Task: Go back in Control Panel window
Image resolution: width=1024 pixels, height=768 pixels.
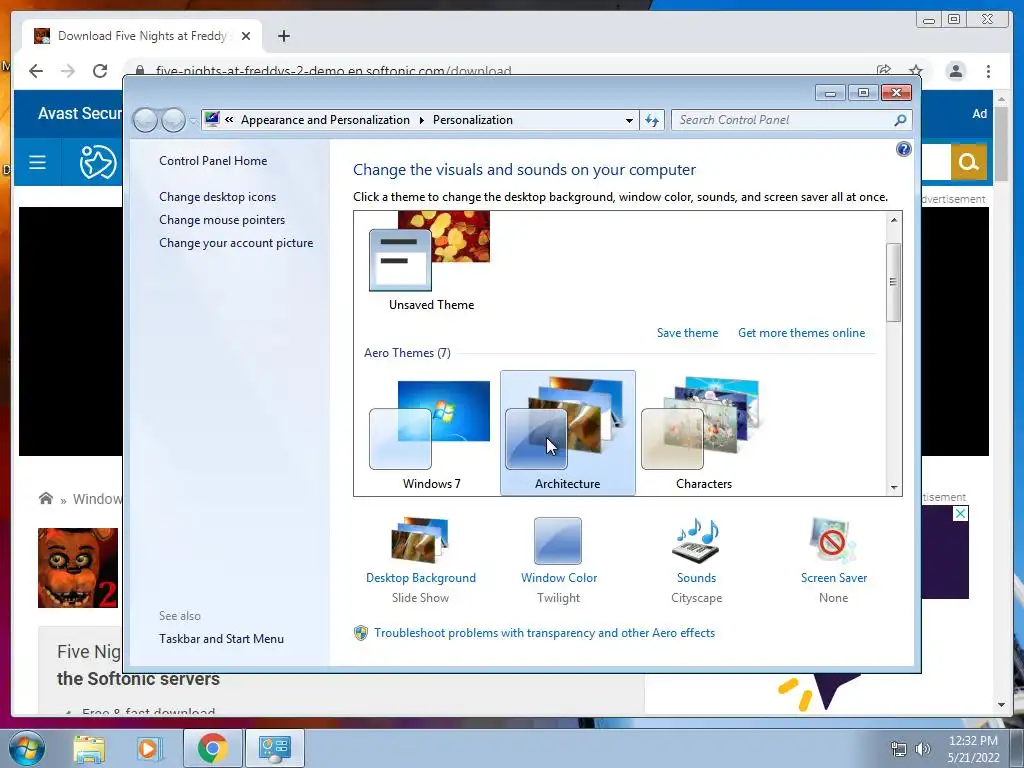Action: click(x=145, y=120)
